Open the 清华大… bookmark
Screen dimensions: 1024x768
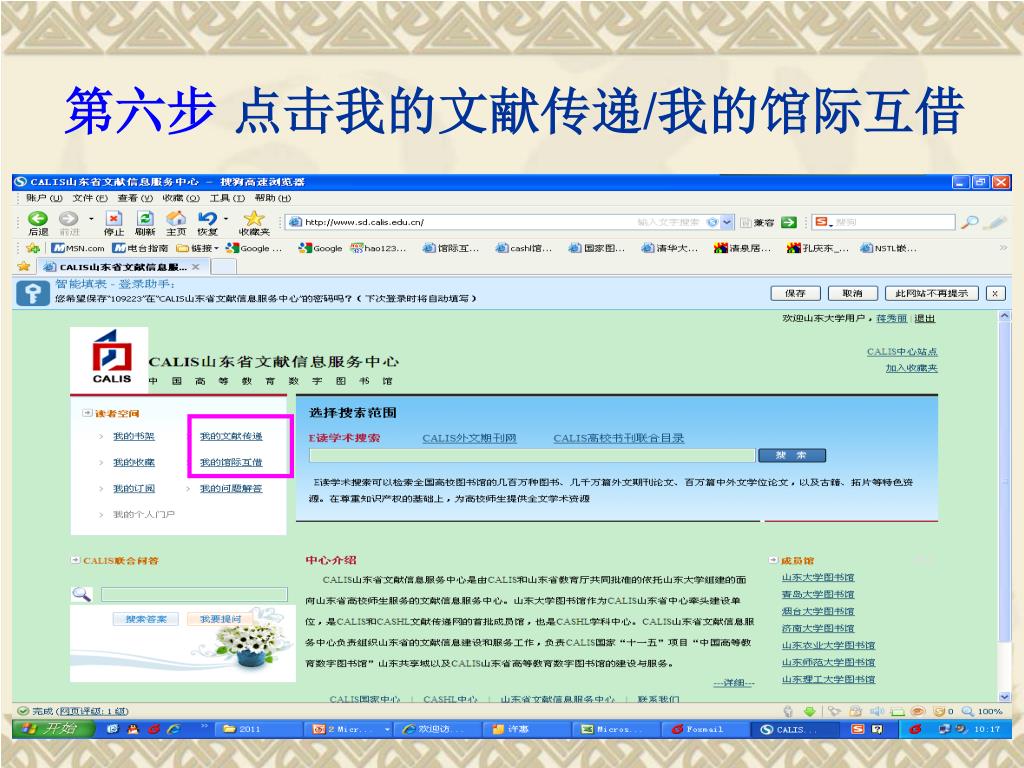pos(670,248)
